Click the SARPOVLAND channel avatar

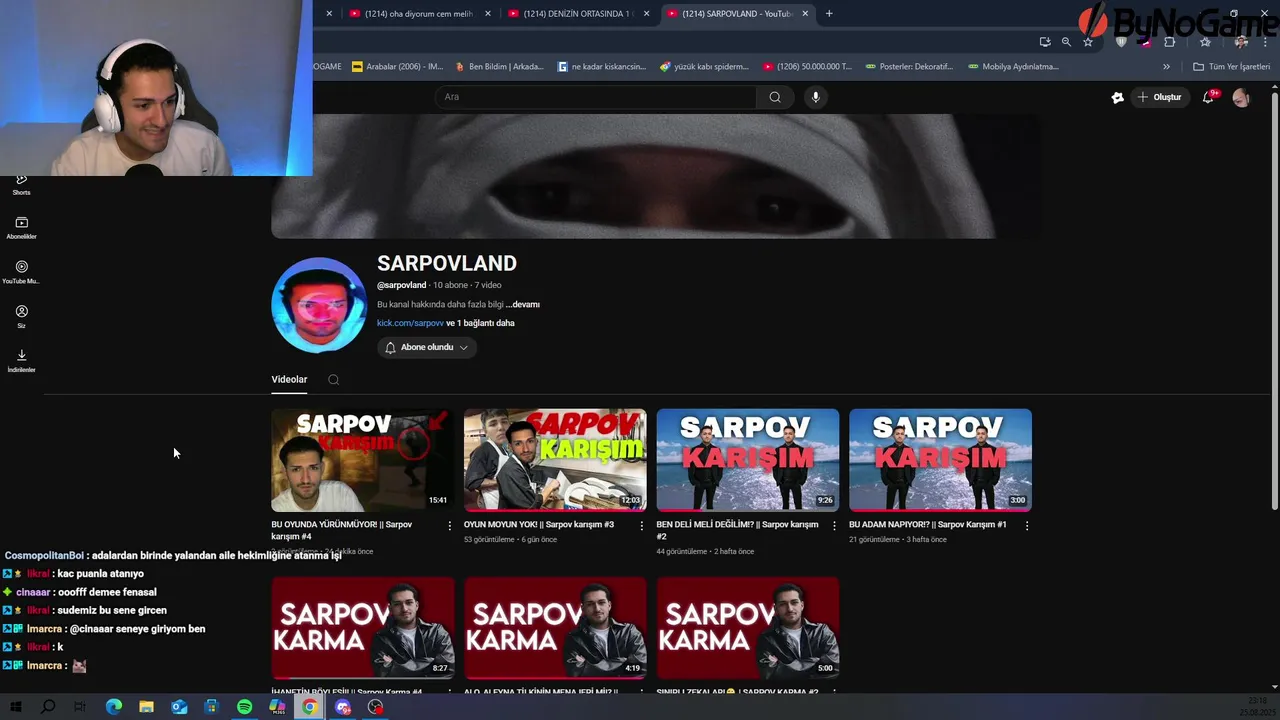319,305
